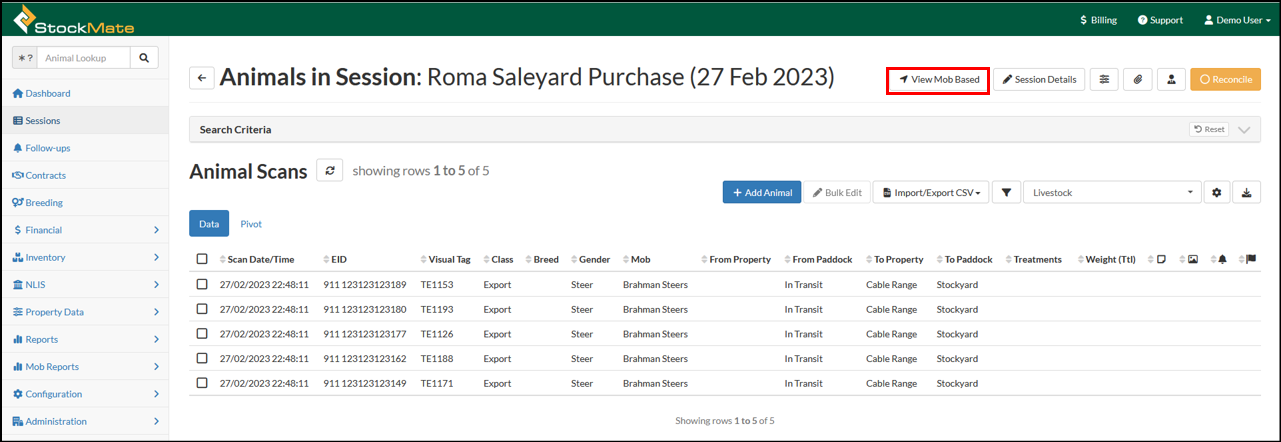Screen dimensions: 1281x442
Task: Click the View Mob Based button
Action: pyautogui.click(x=938, y=80)
